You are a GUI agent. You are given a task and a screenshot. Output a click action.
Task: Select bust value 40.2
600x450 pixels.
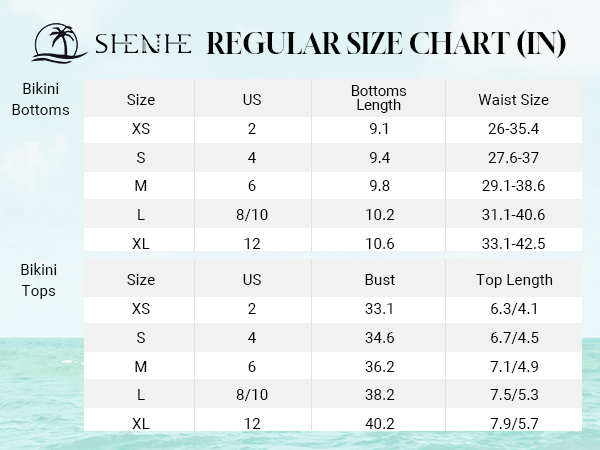click(379, 424)
